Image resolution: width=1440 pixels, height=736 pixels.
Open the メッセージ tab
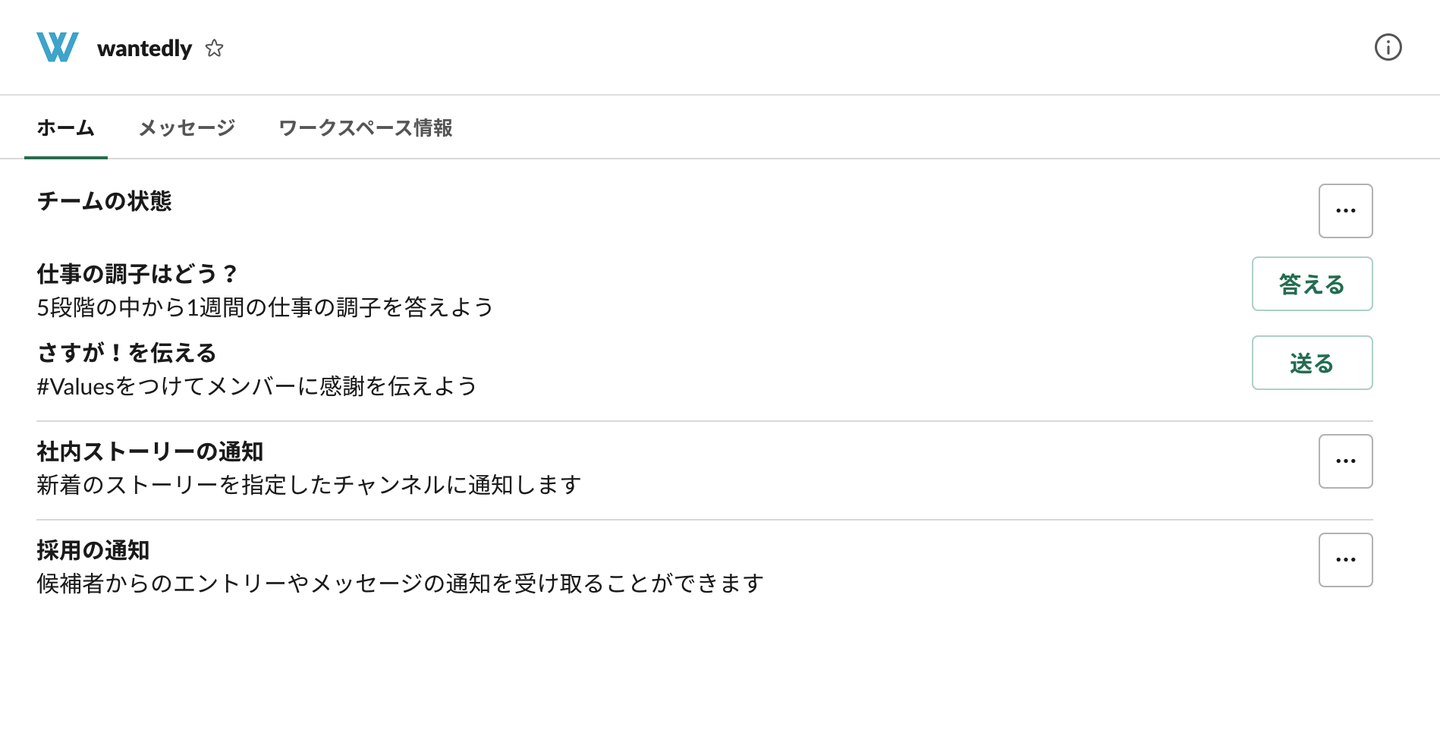[x=187, y=128]
